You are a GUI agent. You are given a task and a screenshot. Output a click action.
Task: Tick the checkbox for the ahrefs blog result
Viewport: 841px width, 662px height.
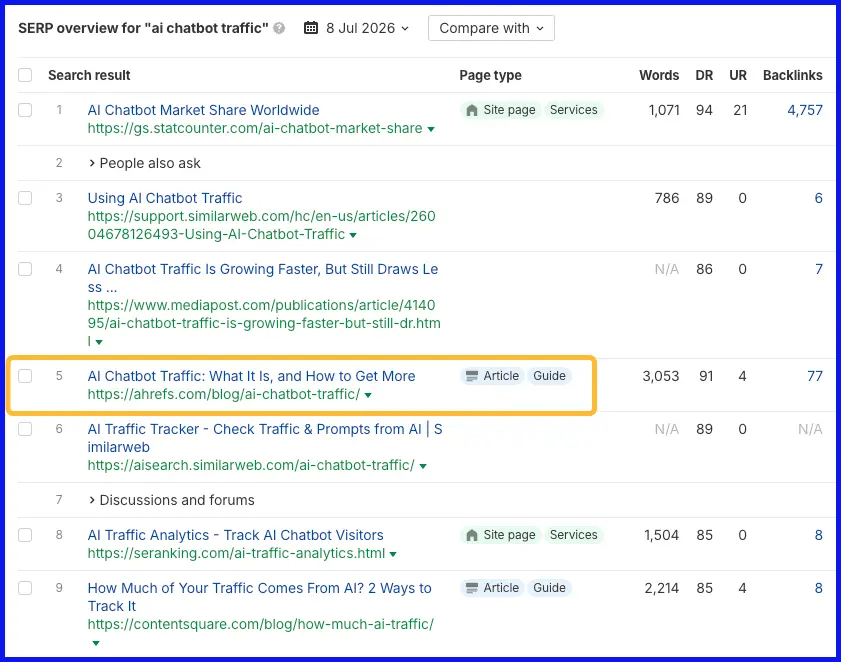[25, 376]
